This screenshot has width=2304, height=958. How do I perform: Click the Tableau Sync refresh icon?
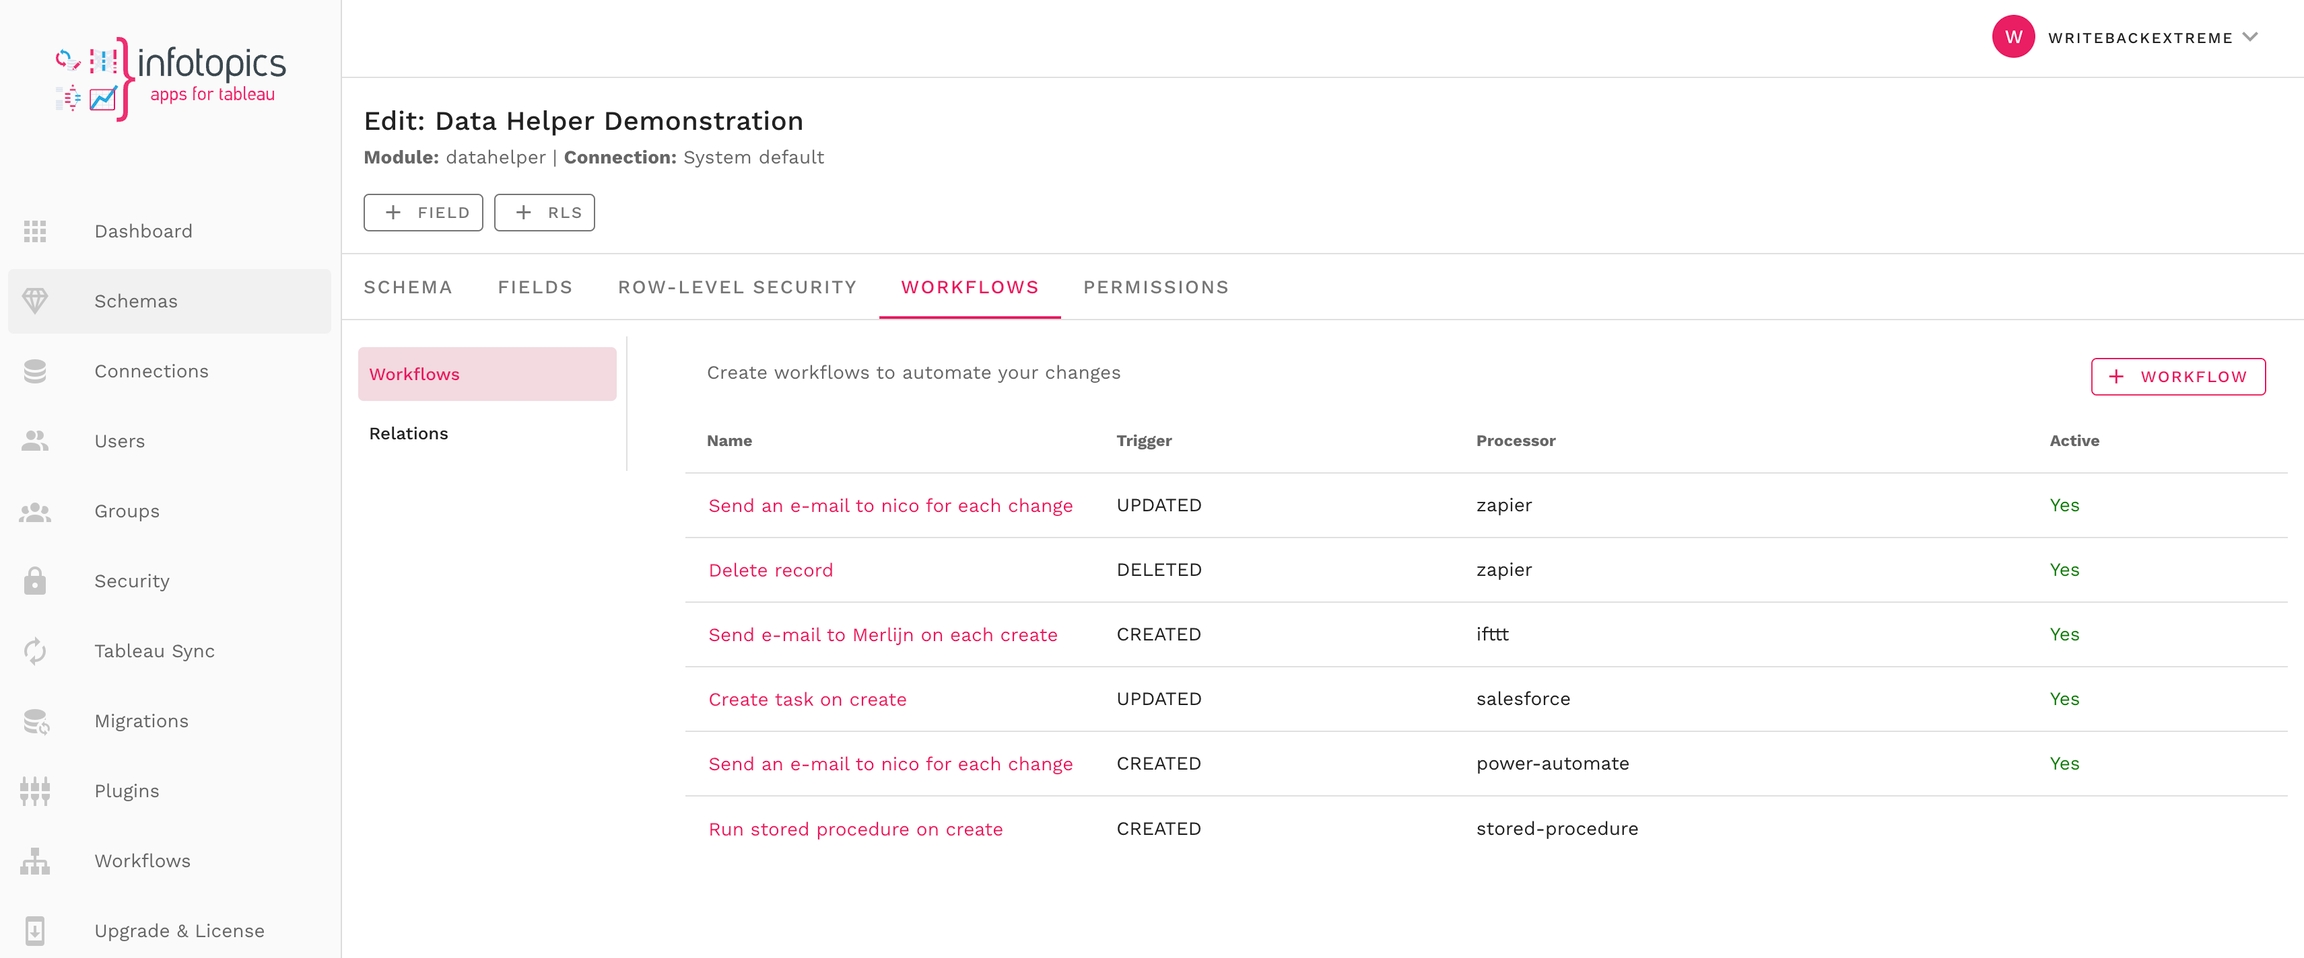[x=35, y=651]
